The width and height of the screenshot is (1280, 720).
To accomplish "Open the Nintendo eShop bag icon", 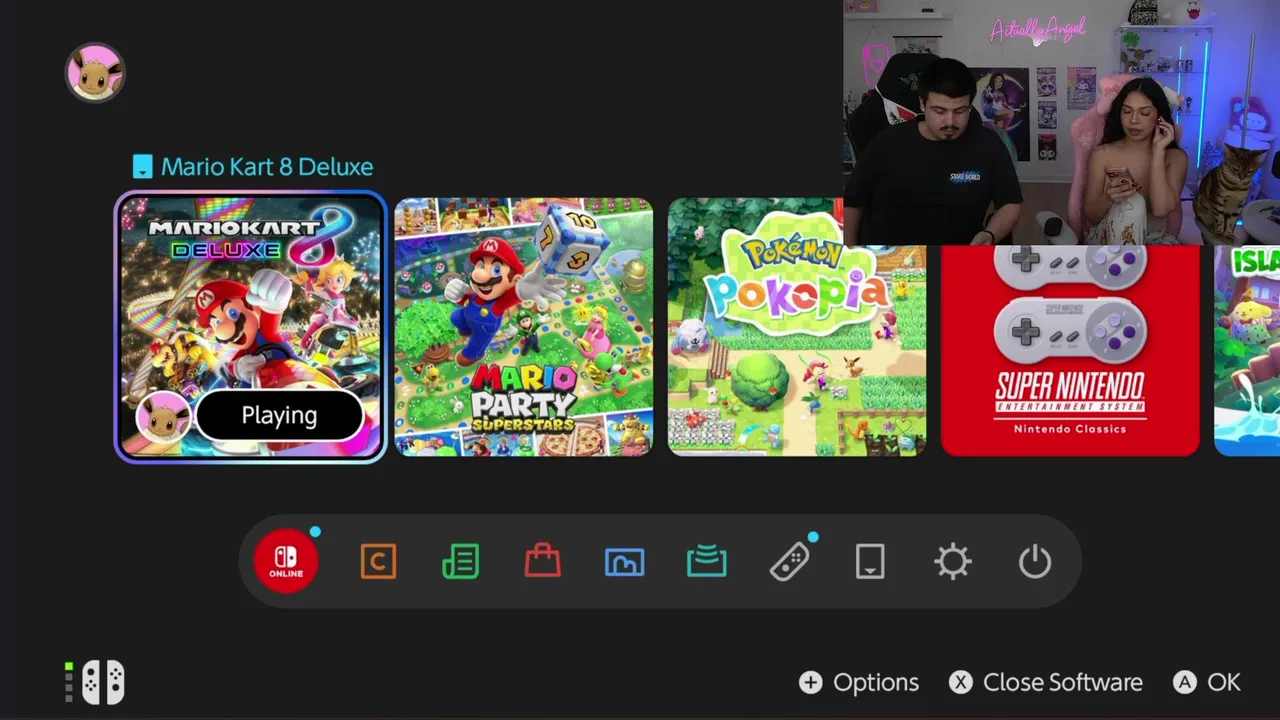I will click(x=542, y=561).
